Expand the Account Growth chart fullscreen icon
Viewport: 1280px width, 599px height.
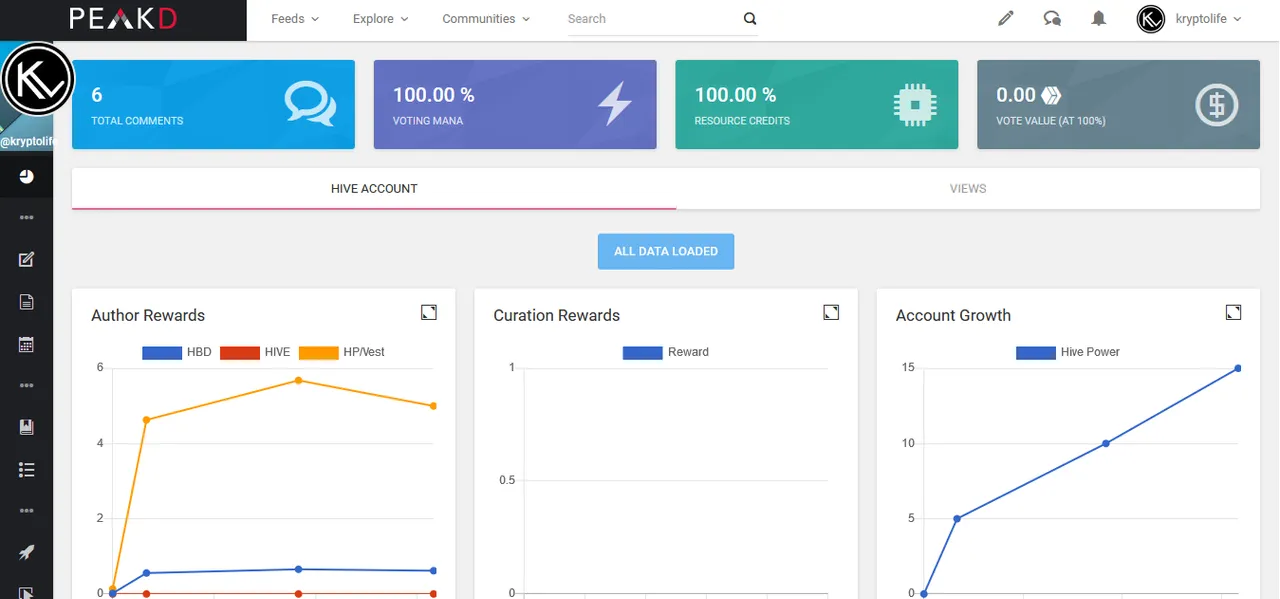click(1233, 313)
